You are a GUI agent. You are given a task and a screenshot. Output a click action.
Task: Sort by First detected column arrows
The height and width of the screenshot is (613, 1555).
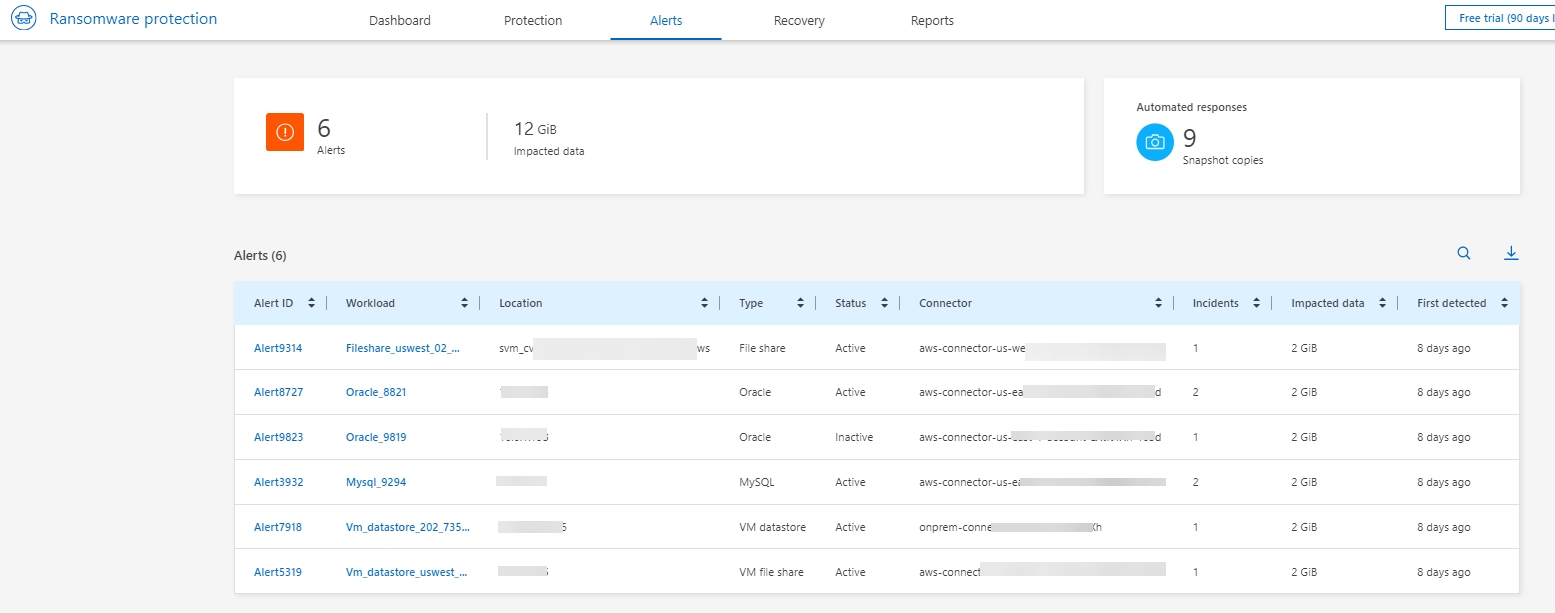click(1504, 303)
